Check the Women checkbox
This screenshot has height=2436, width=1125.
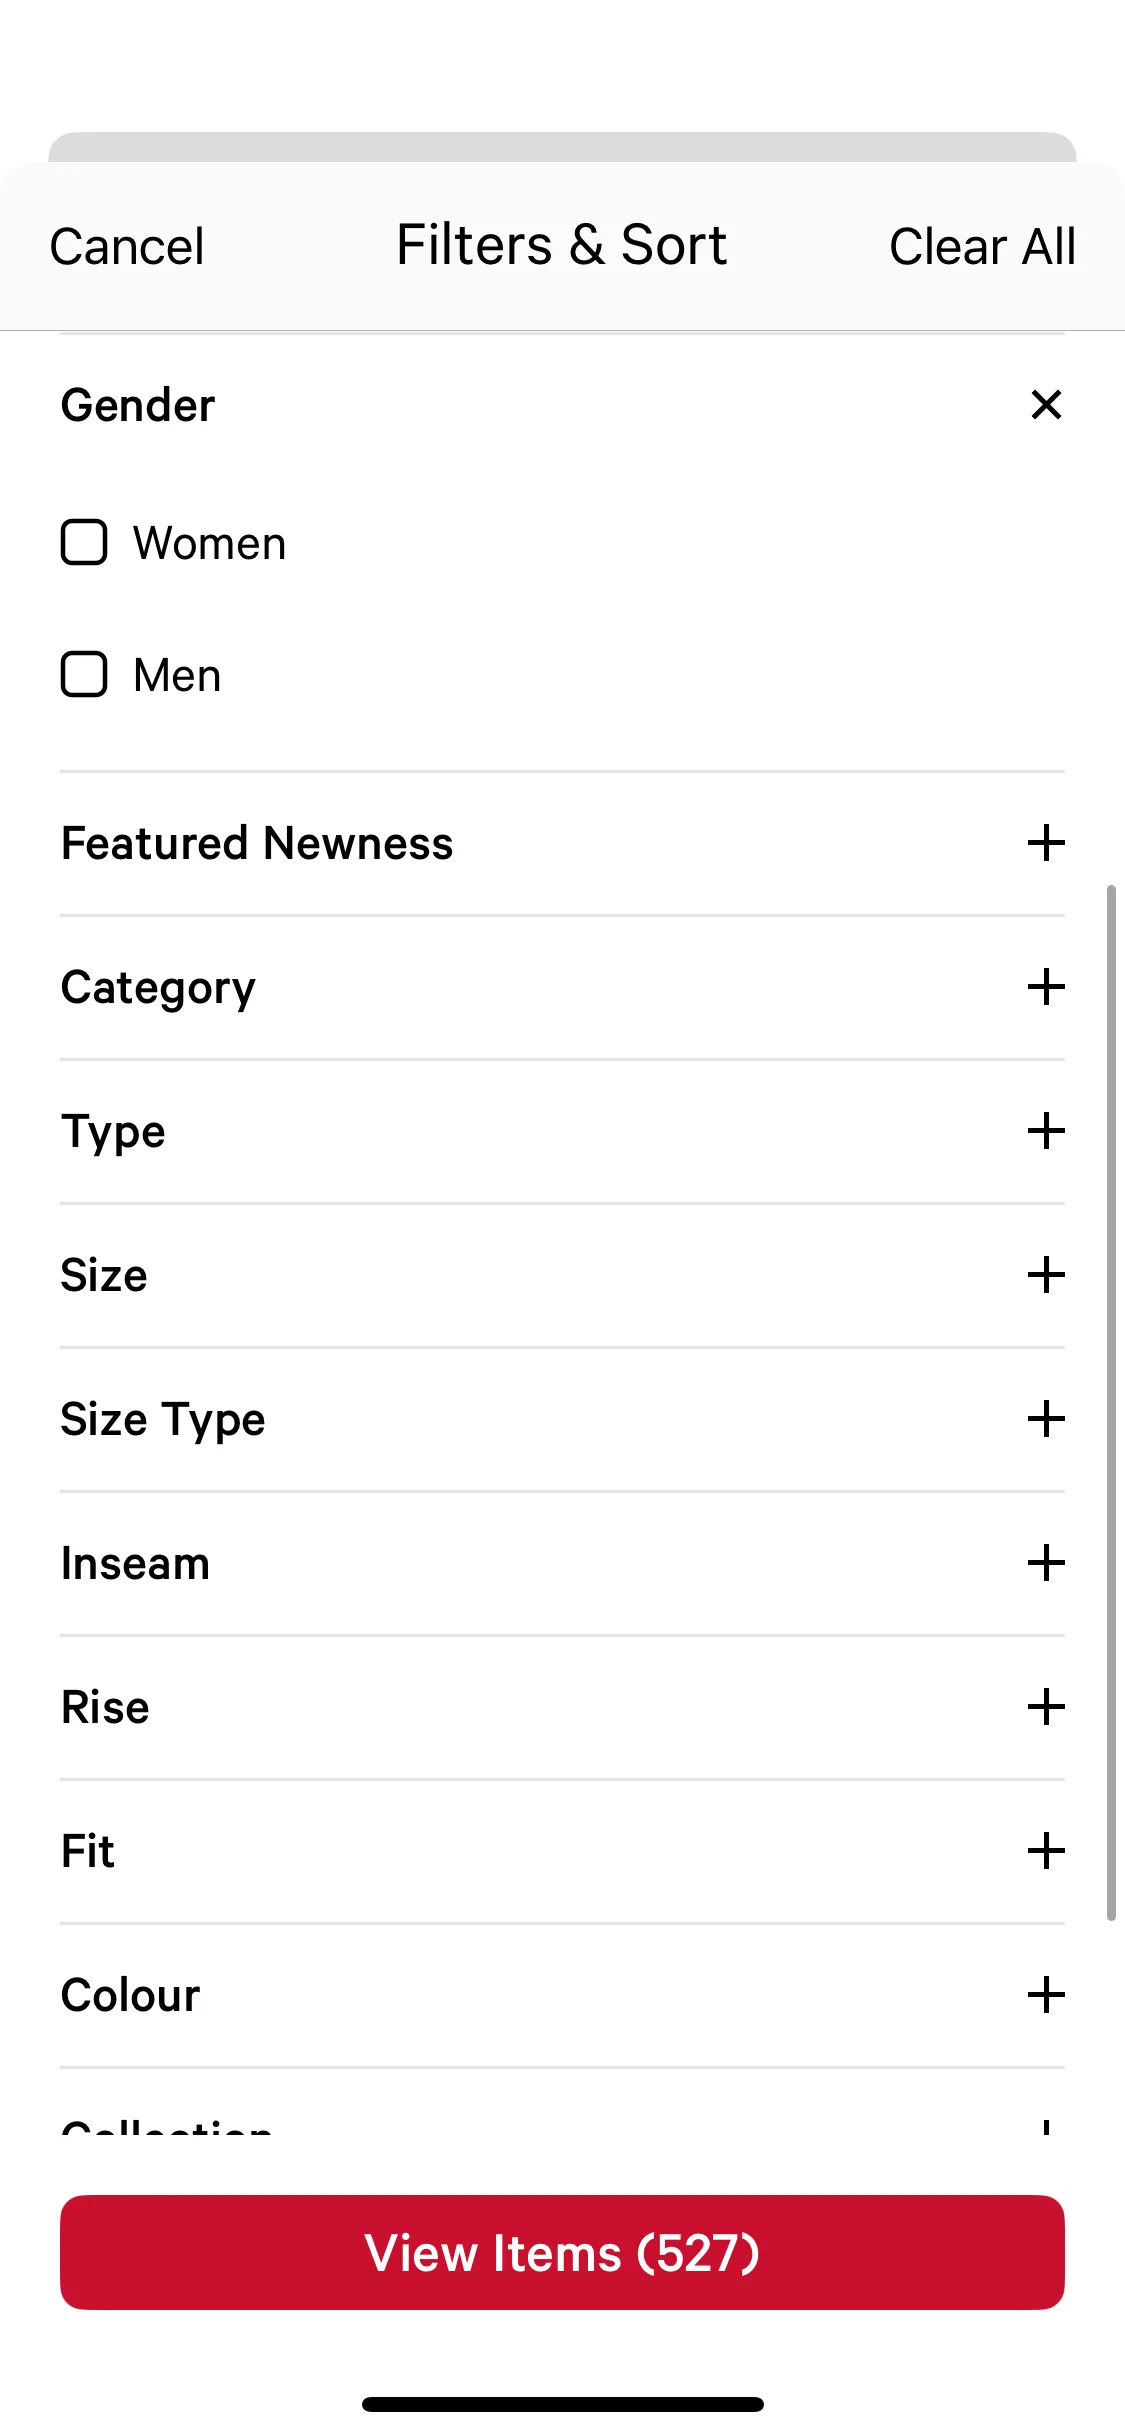point(84,543)
